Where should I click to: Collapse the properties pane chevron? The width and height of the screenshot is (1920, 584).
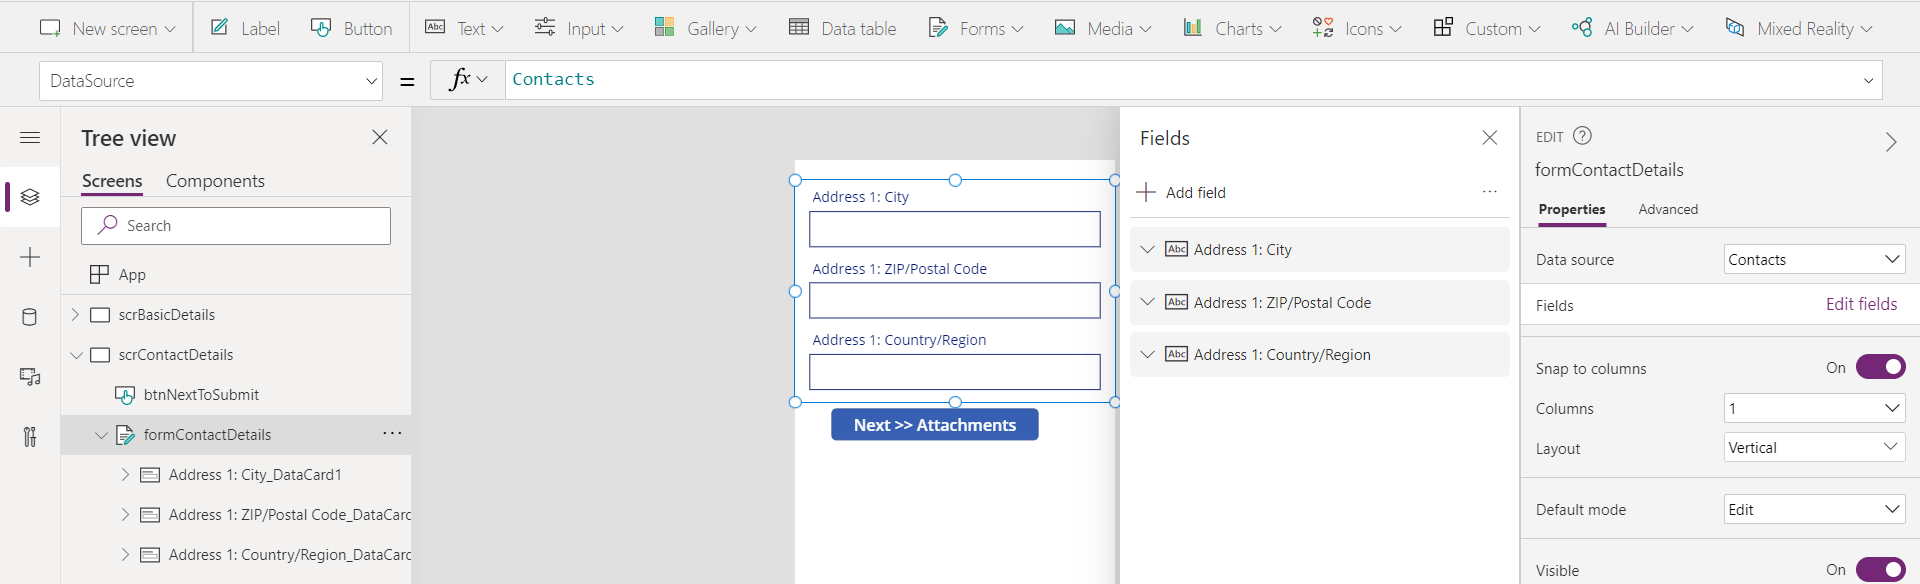(x=1891, y=142)
